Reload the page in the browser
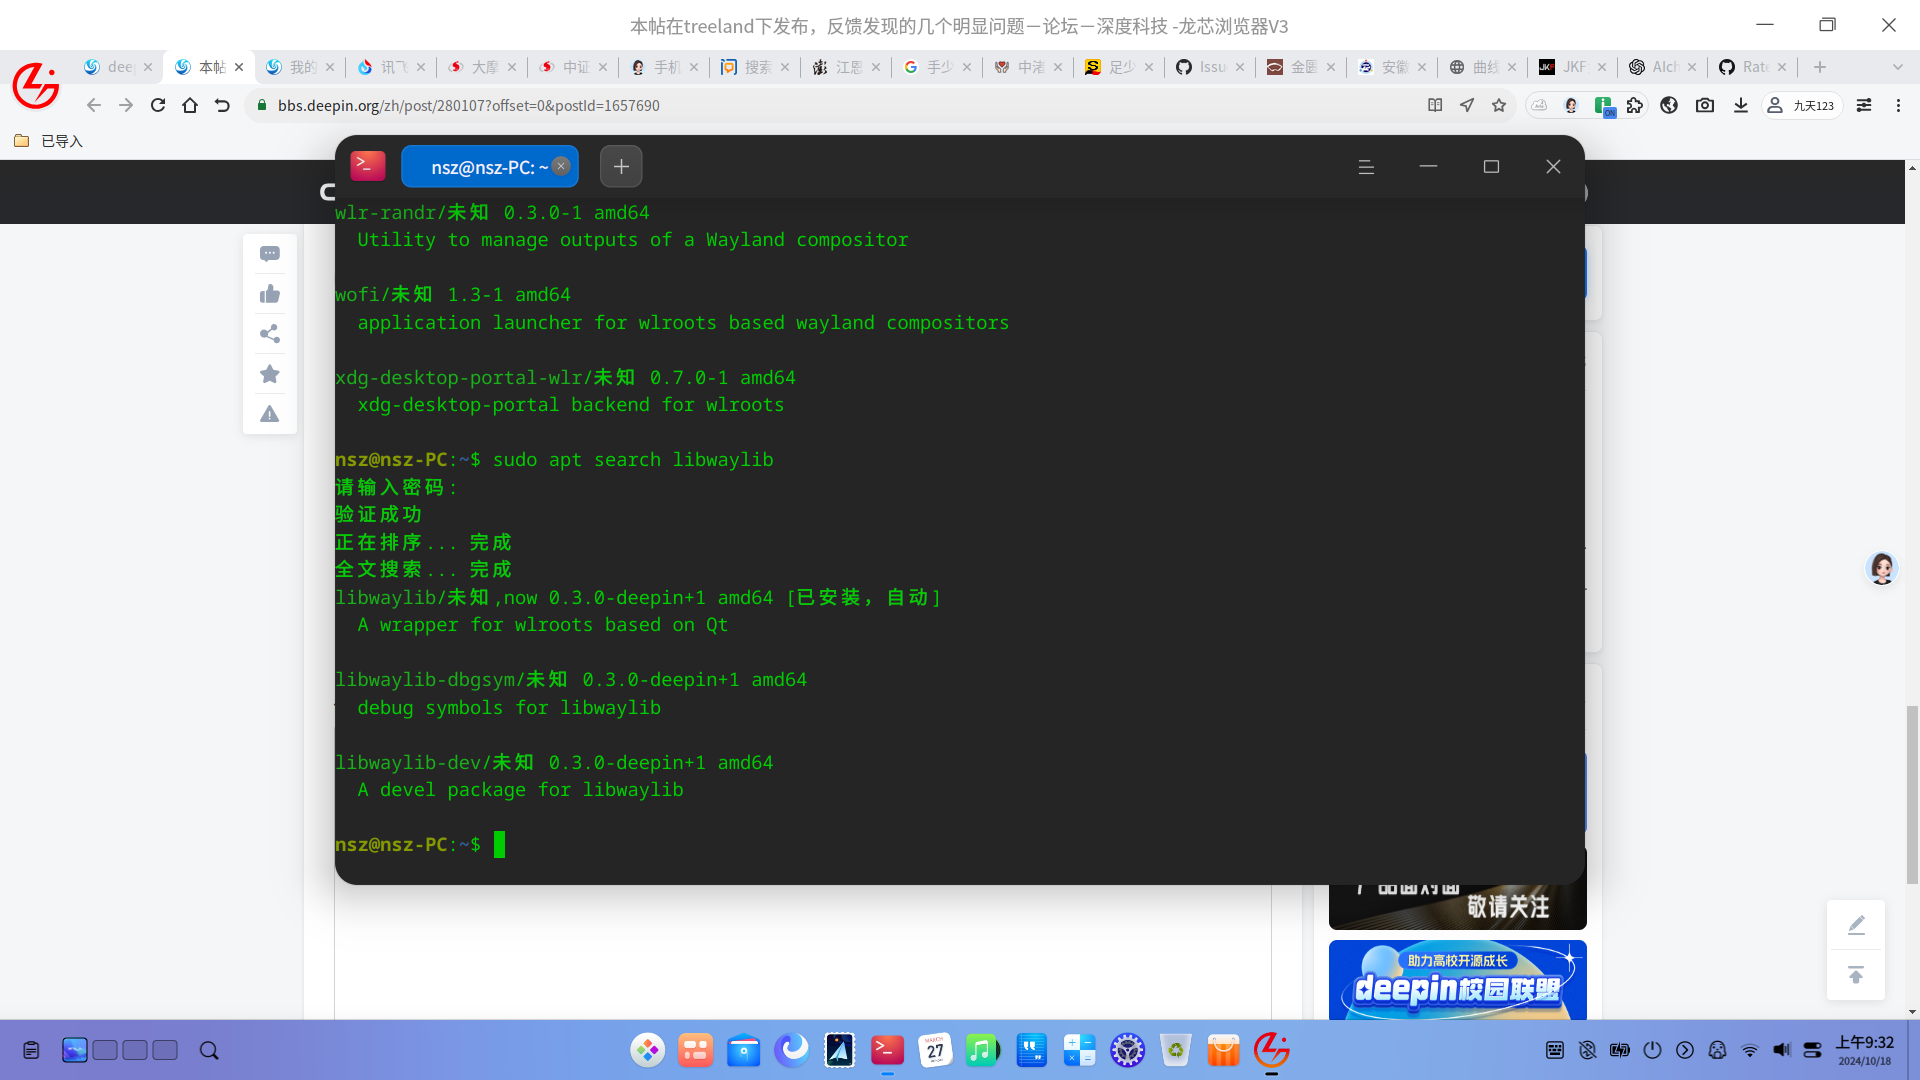Image resolution: width=1920 pixels, height=1080 pixels. coord(158,105)
